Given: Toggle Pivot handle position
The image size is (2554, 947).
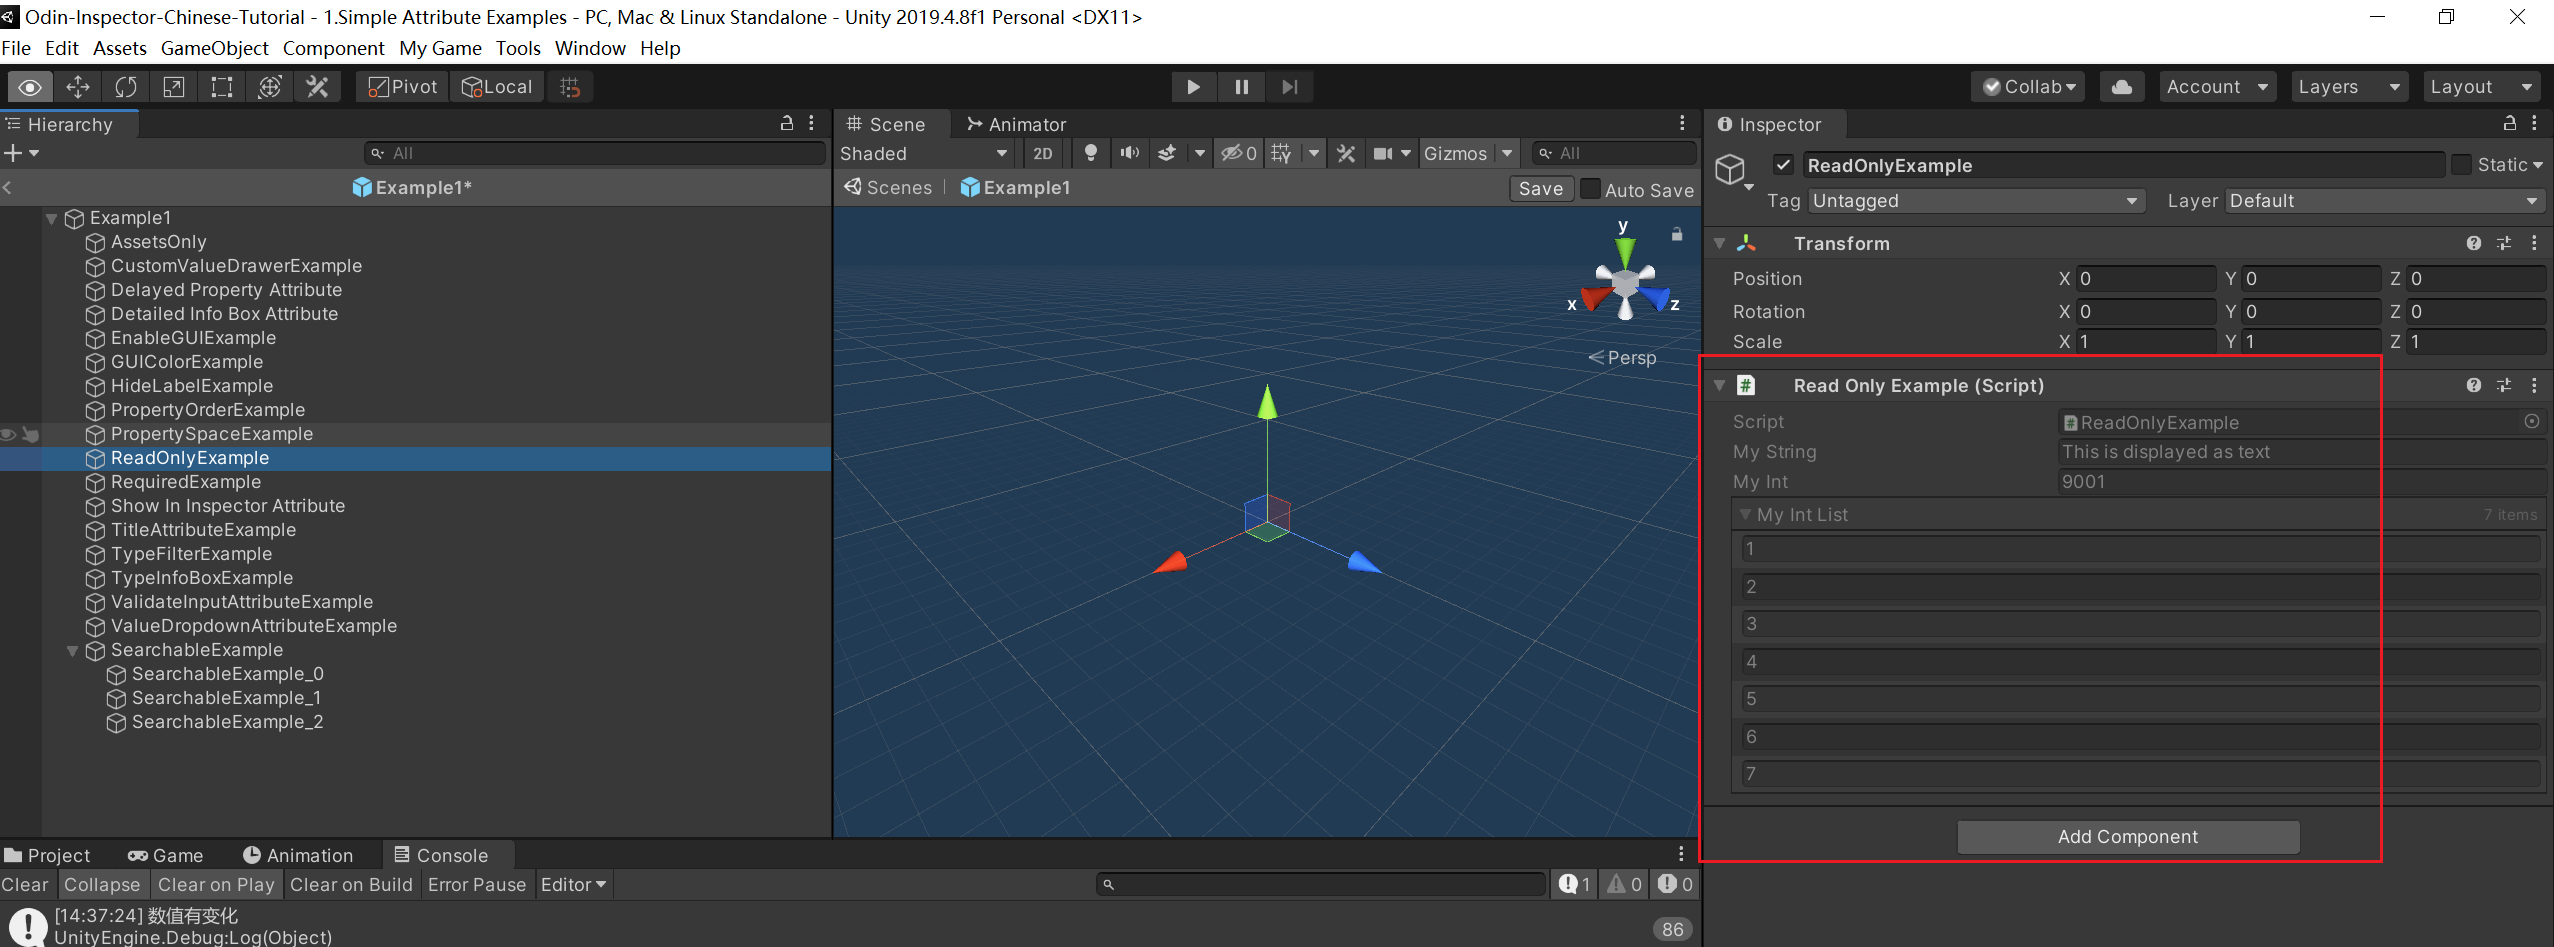Looking at the screenshot, I should point(402,87).
